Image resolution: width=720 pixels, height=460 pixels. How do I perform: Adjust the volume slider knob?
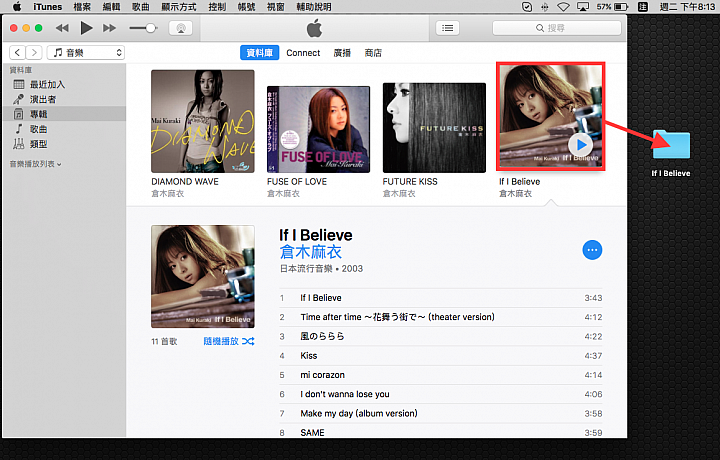pyautogui.click(x=150, y=28)
